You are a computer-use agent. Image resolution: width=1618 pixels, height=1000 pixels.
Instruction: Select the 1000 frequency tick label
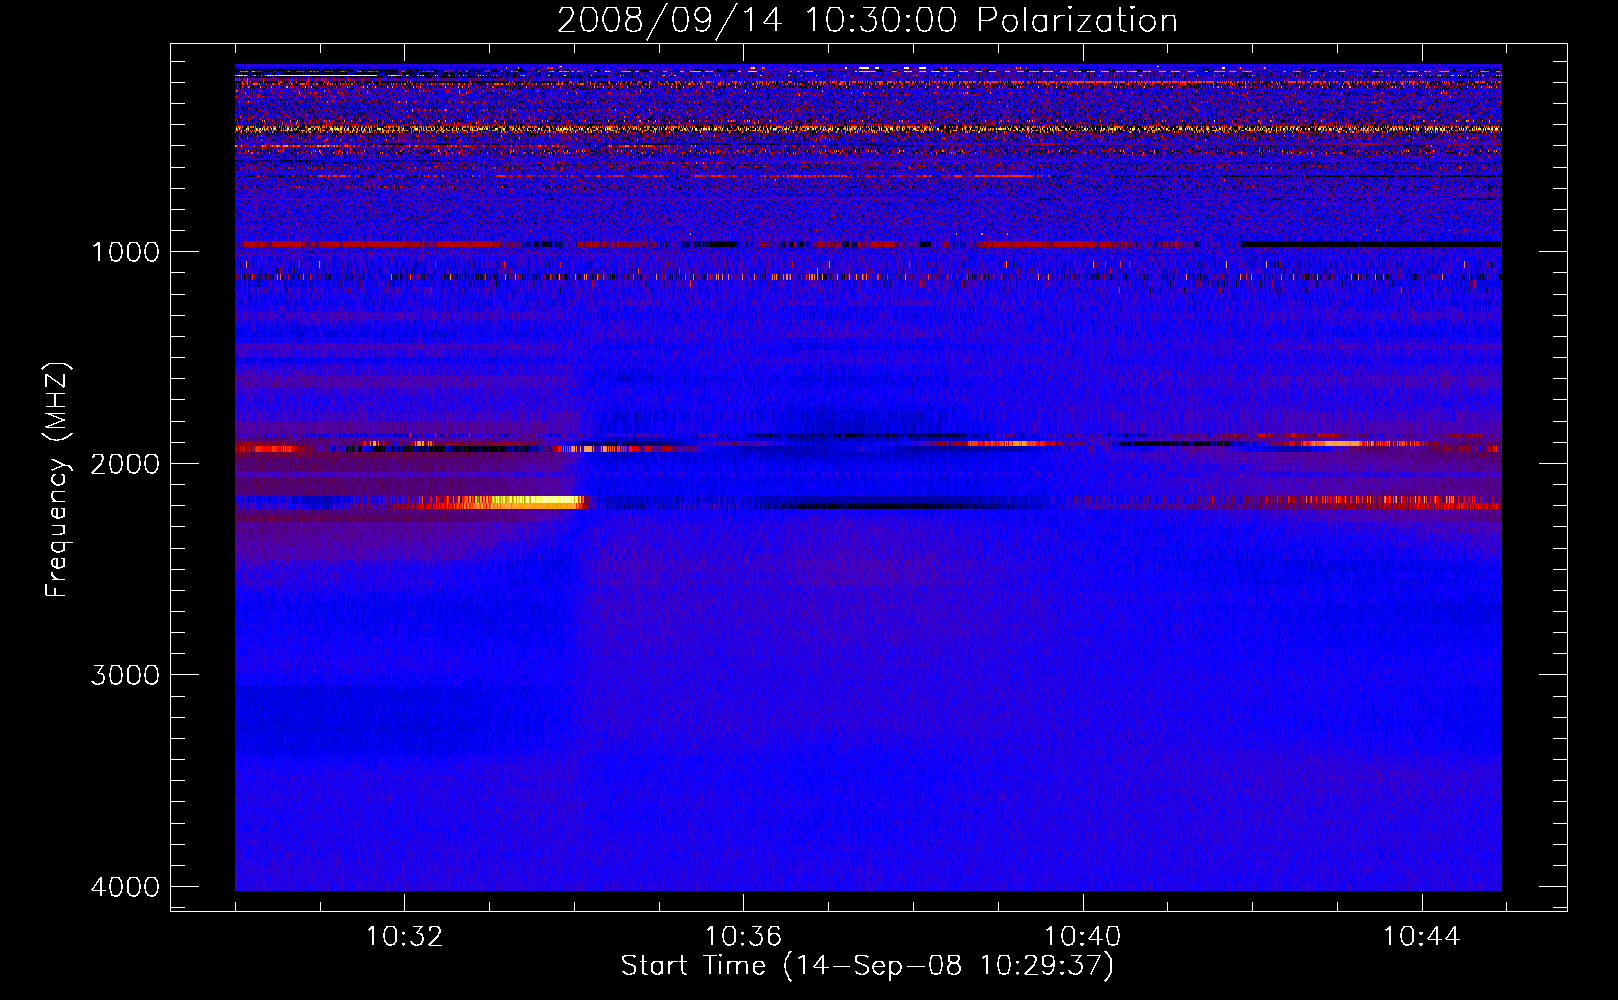(125, 251)
